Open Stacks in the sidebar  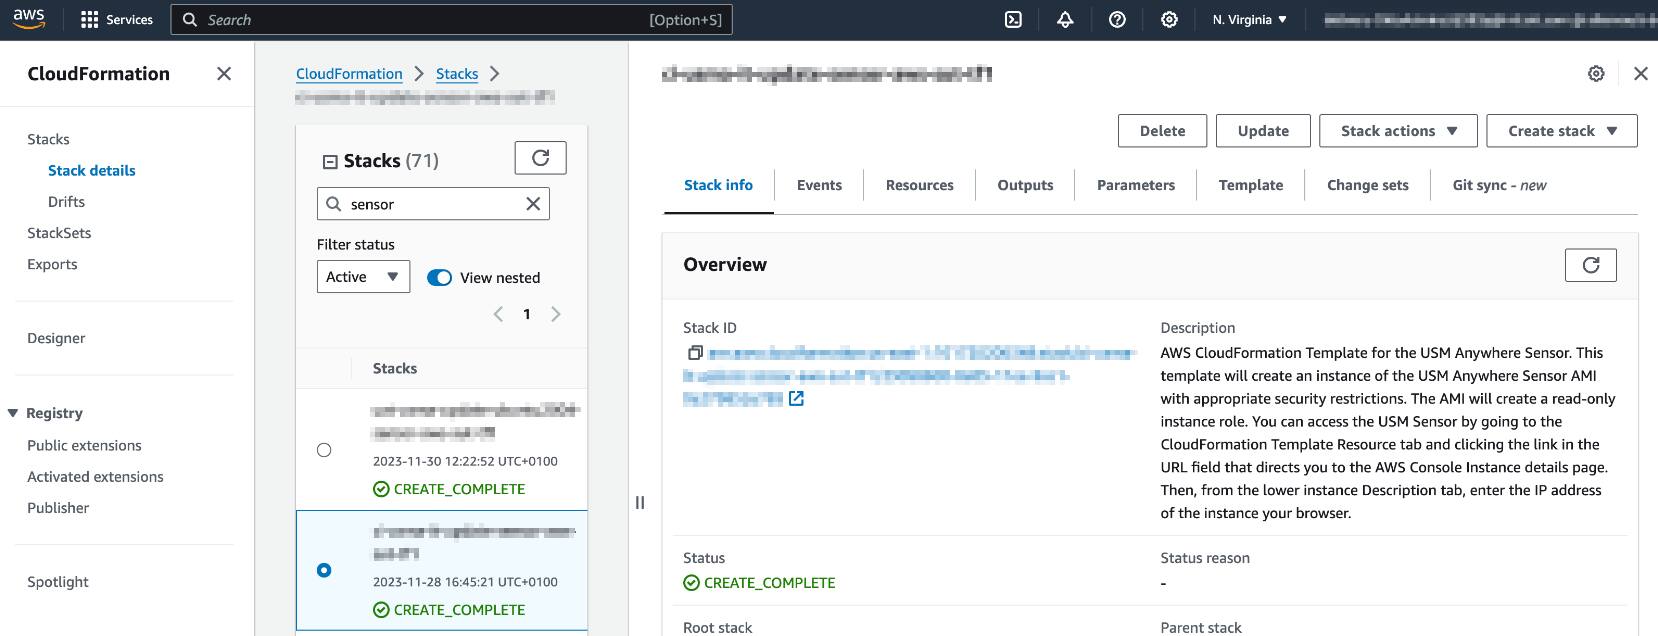point(48,139)
